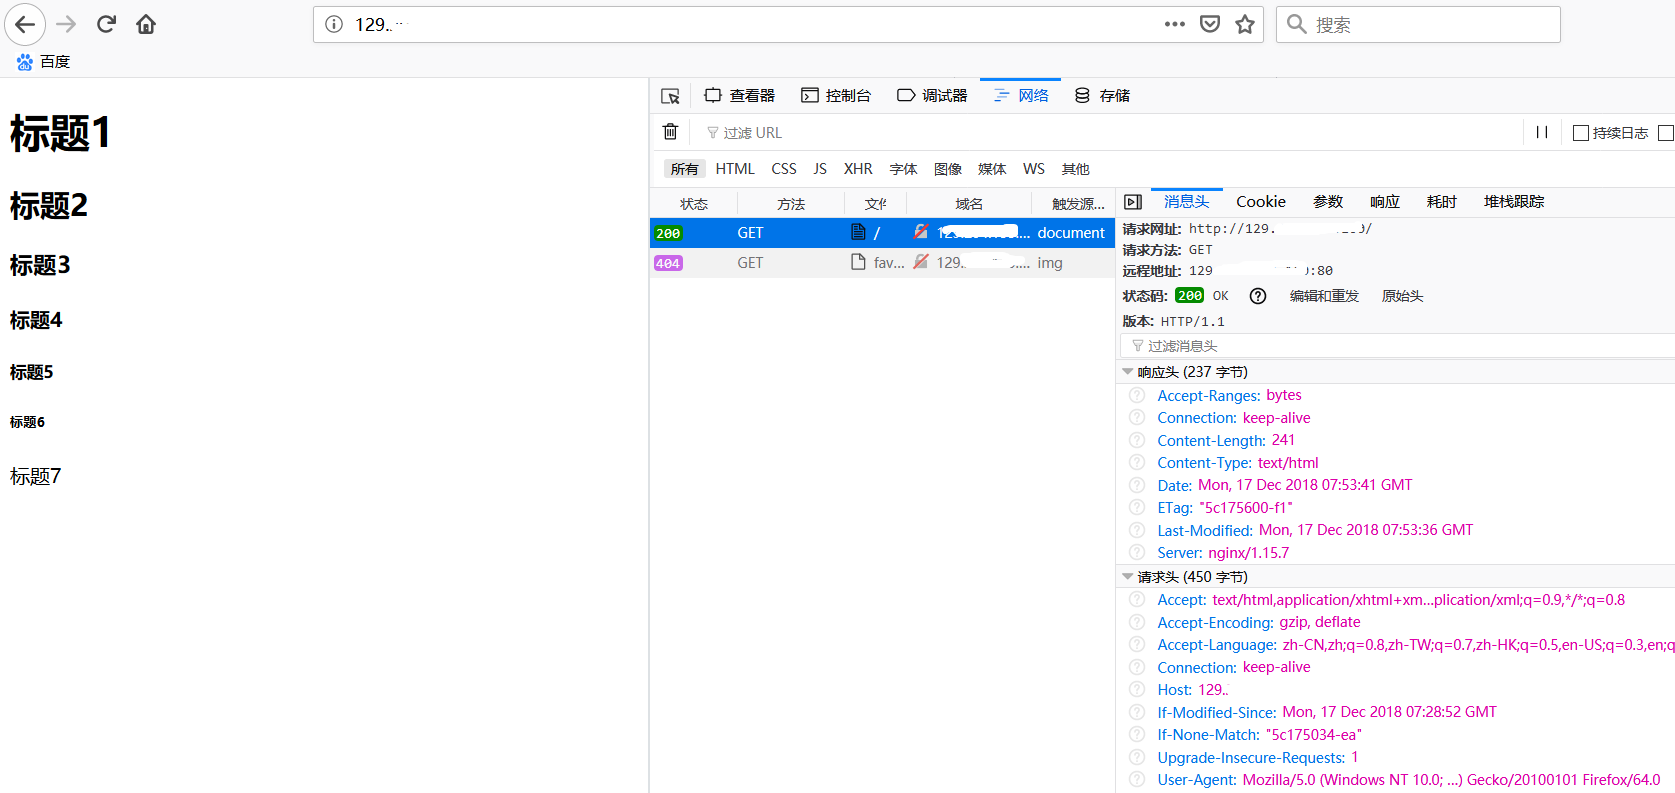Open the 堆栈跟踪 details tab
The height and width of the screenshot is (793, 1675).
point(1514,202)
